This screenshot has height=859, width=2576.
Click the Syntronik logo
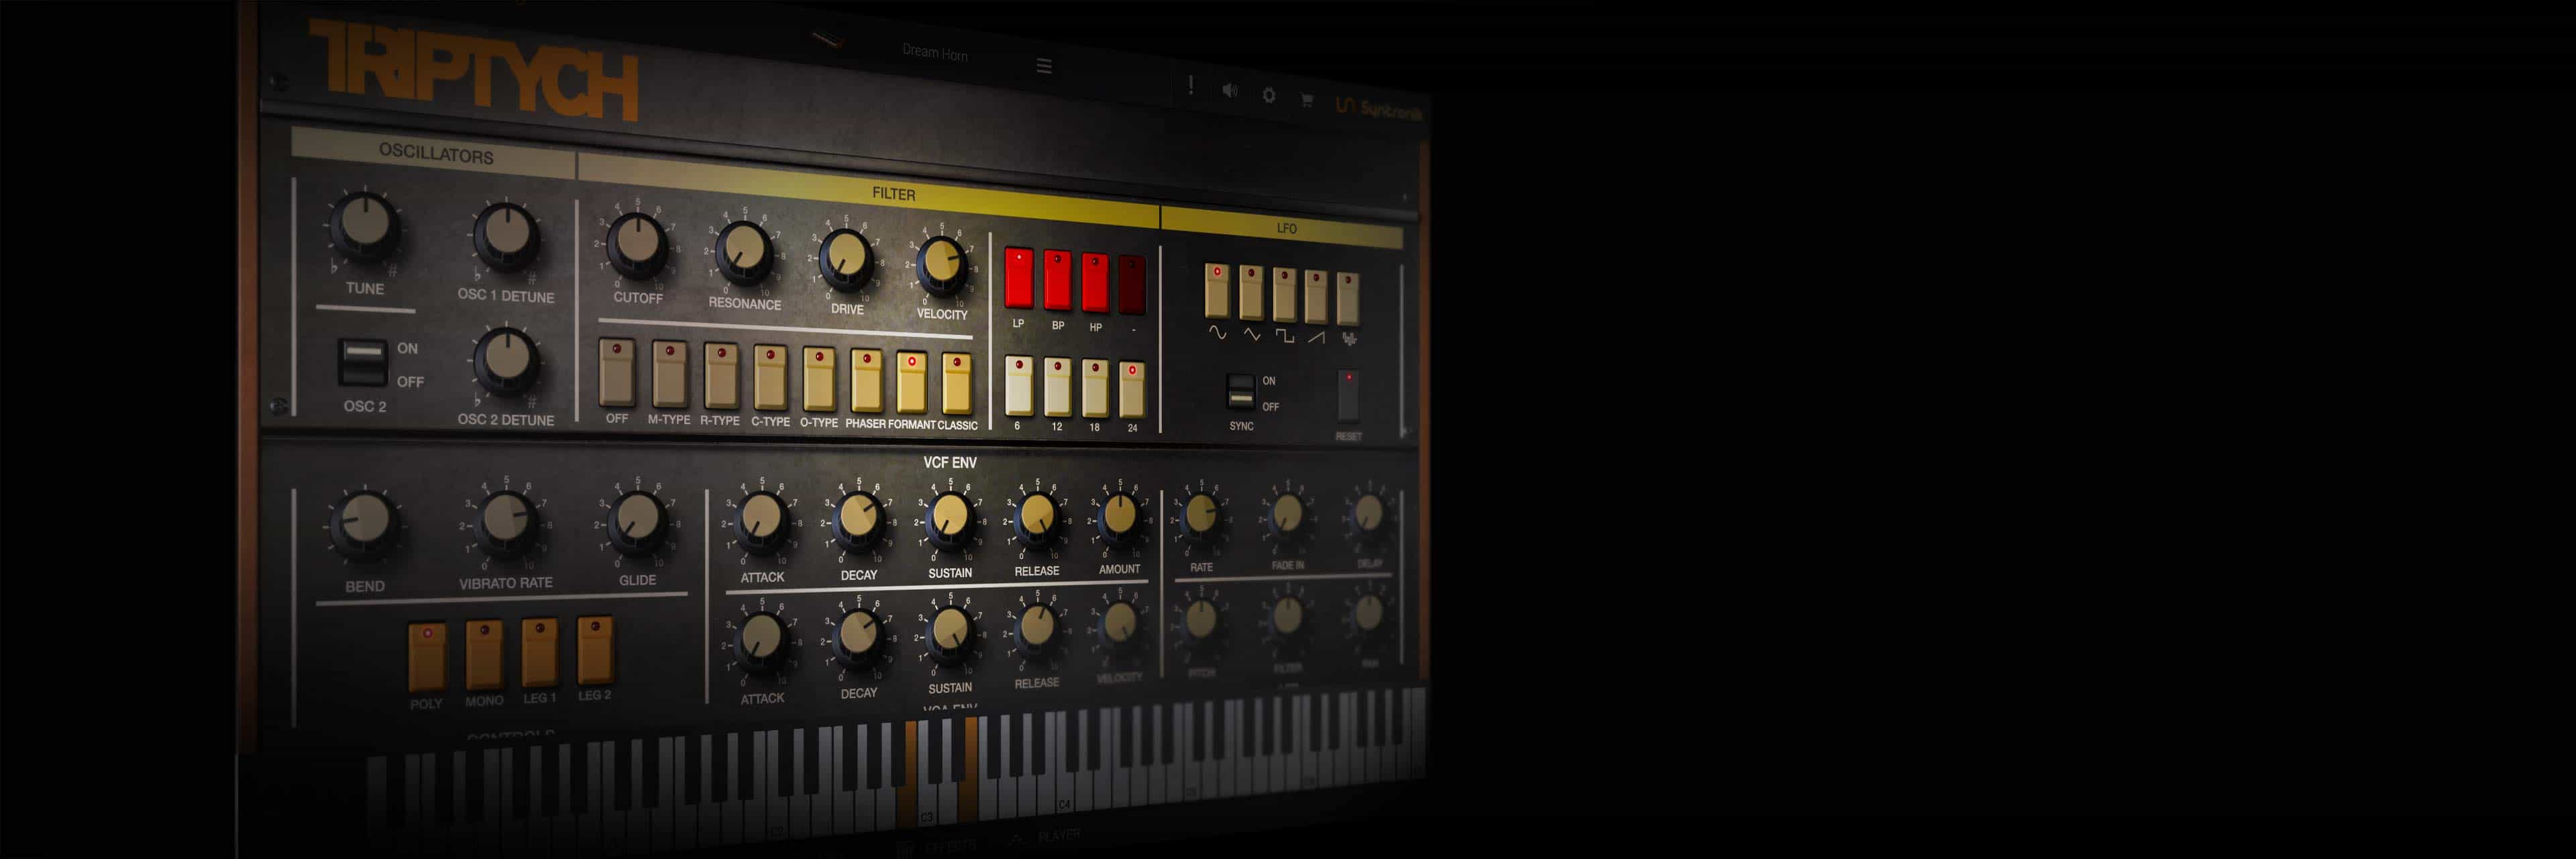[1379, 108]
